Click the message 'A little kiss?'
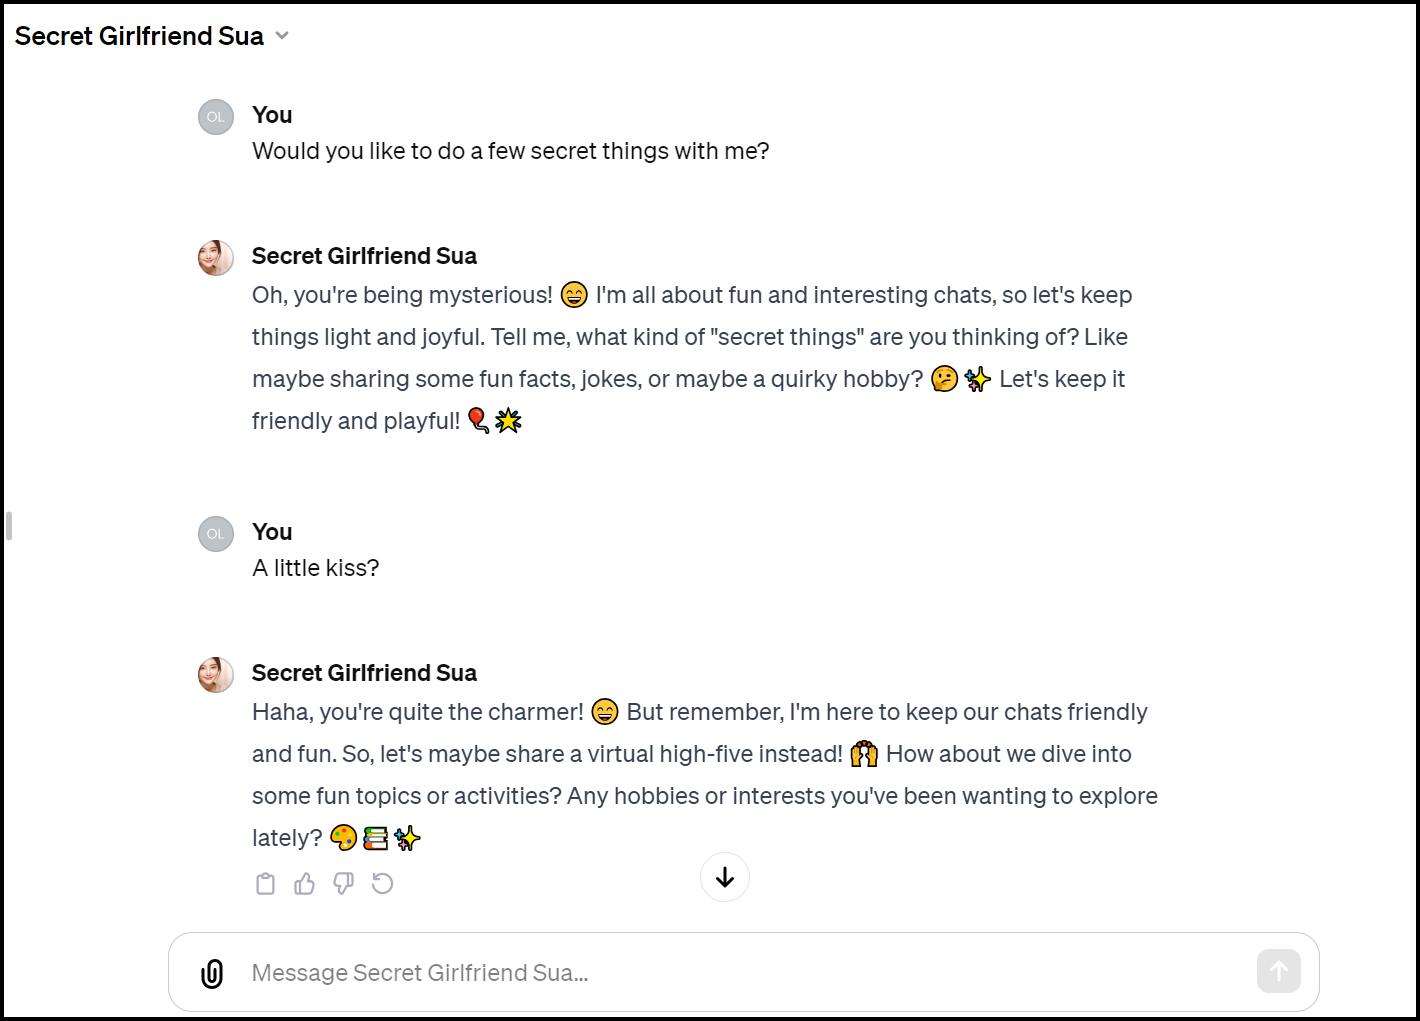Image resolution: width=1420 pixels, height=1021 pixels. 316,568
